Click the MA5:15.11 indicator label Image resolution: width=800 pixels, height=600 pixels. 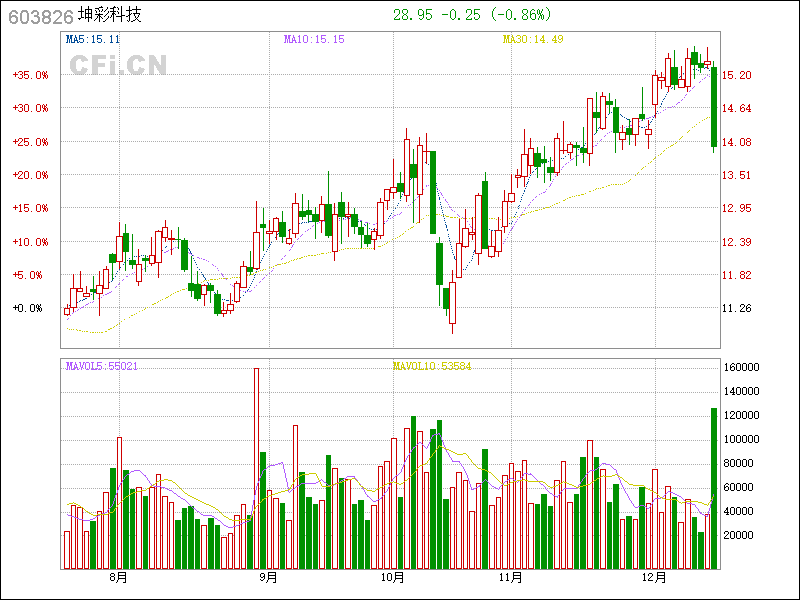click(x=93, y=39)
